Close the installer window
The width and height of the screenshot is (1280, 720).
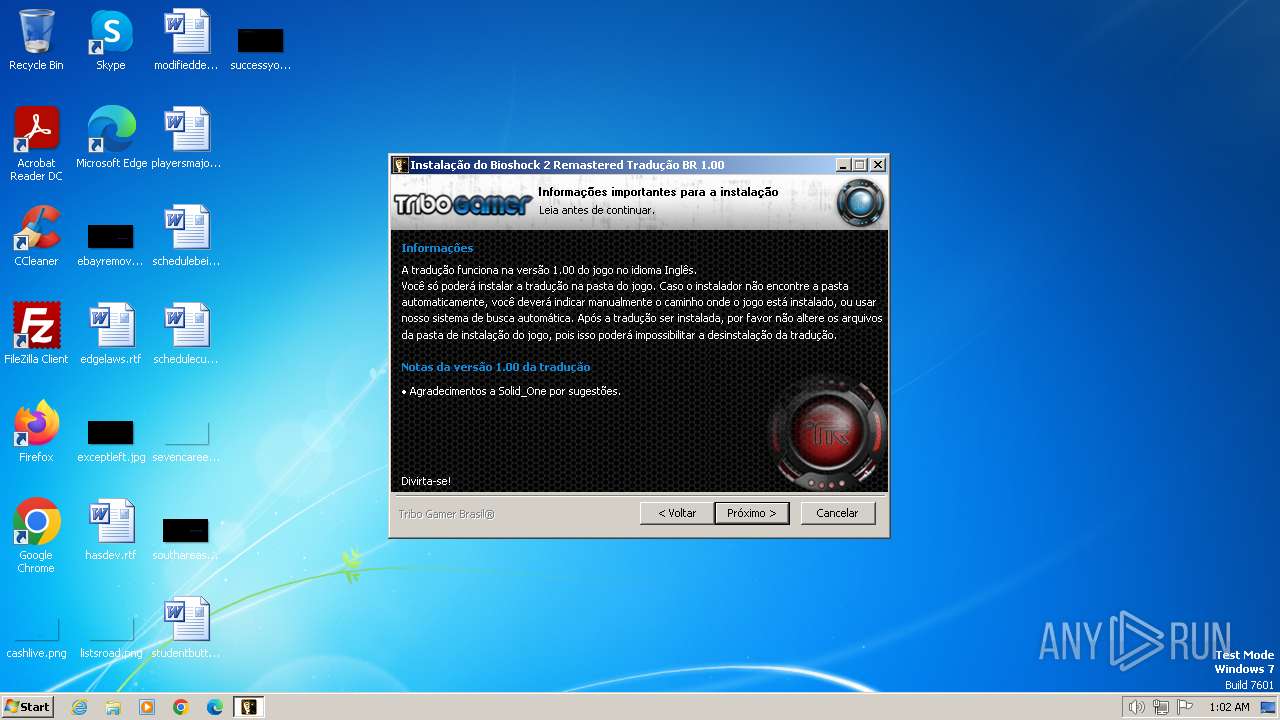pos(878,165)
